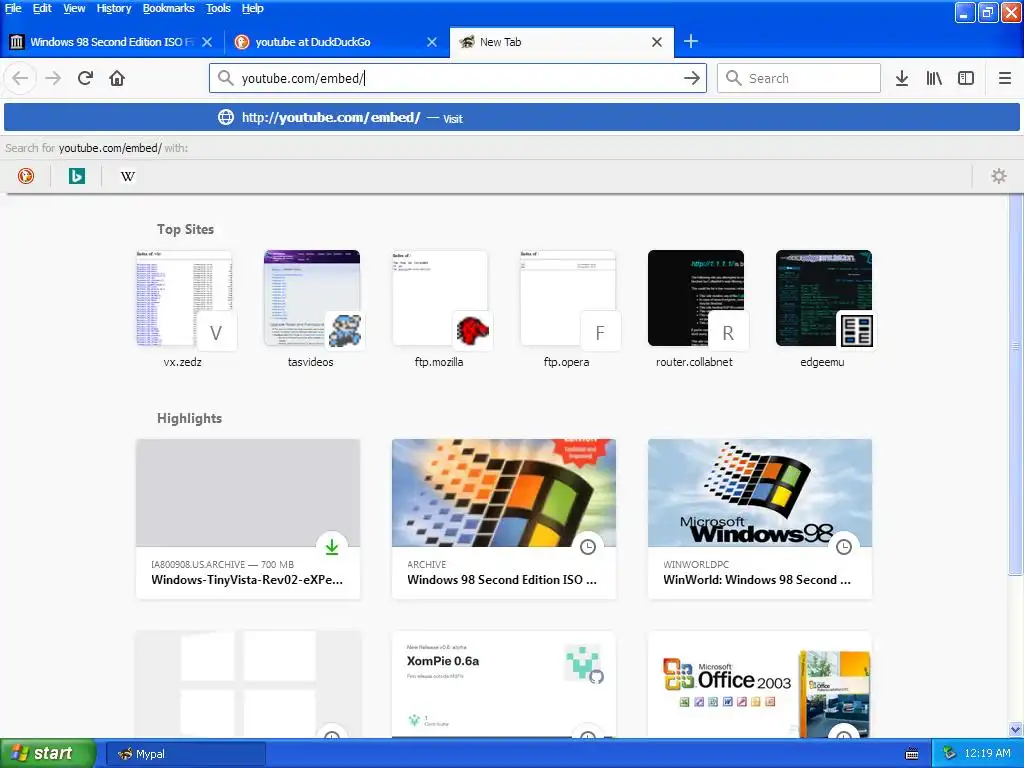Image resolution: width=1024 pixels, height=768 pixels.
Task: Click the tray icon beside the clock
Action: [950, 753]
